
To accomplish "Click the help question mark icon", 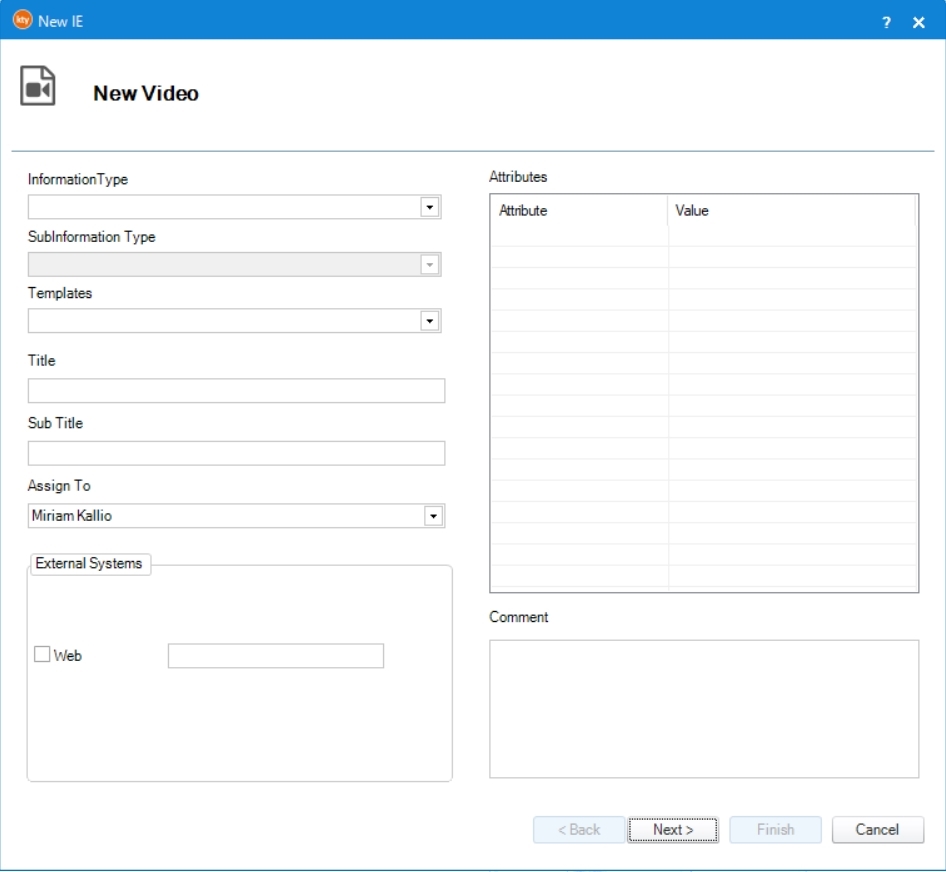I will tap(886, 22).
